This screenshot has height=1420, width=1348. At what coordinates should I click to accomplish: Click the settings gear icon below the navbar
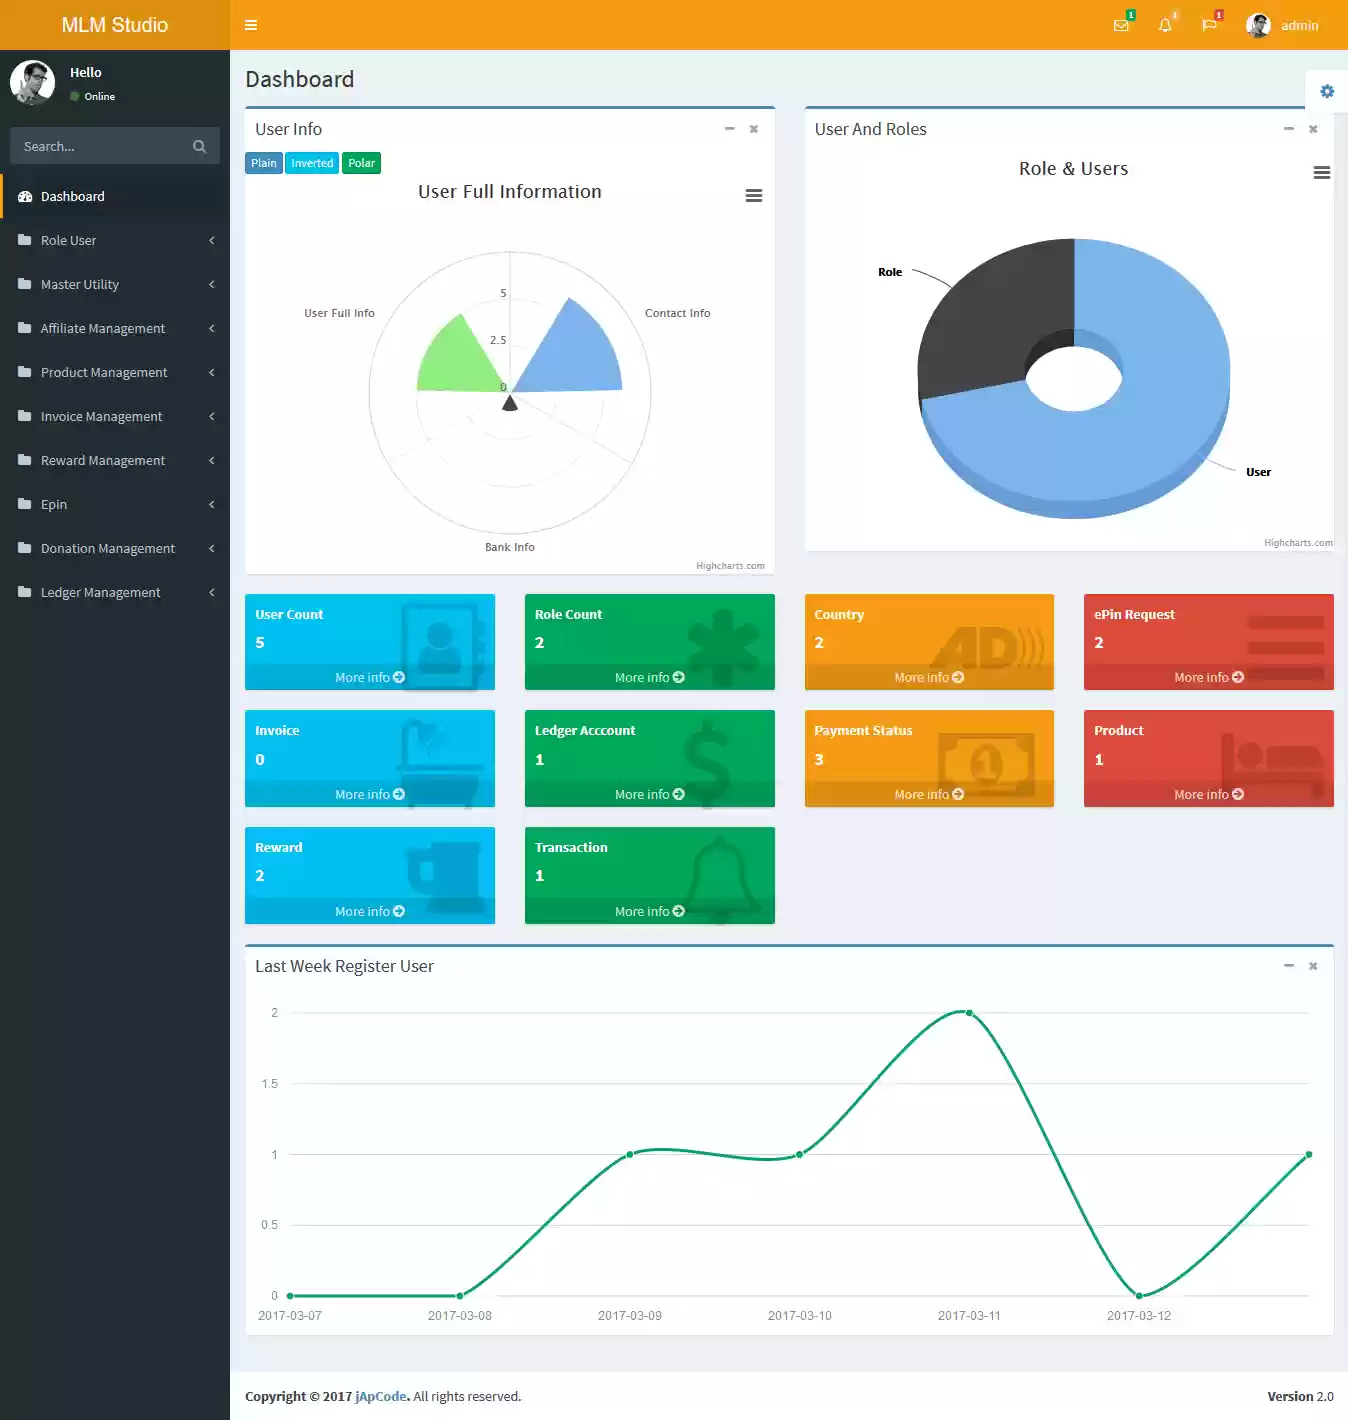click(1327, 91)
